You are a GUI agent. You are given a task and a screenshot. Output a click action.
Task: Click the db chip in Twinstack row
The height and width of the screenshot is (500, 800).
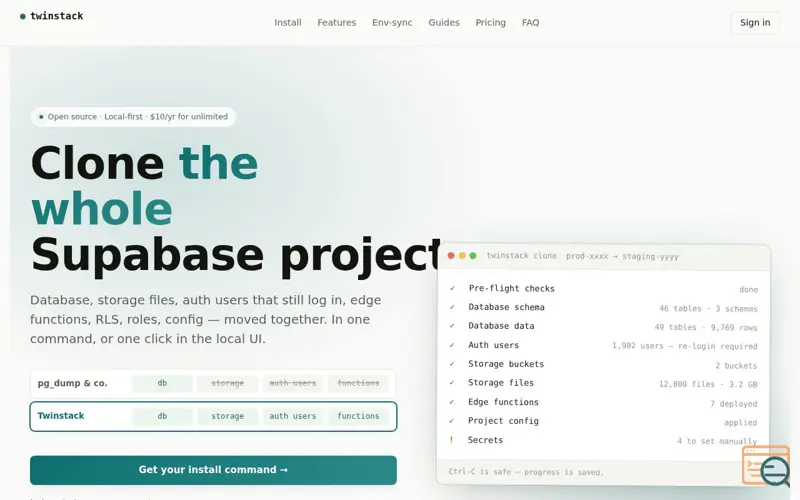tap(162, 416)
